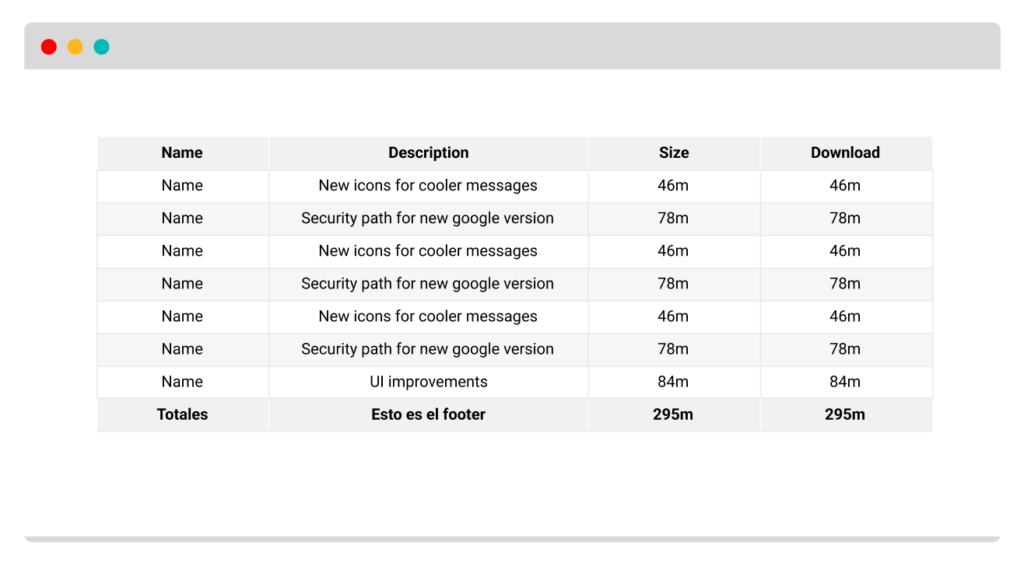The width and height of the screenshot is (1024, 566).
Task: Click the UI improvements description cell
Action: coord(428,382)
